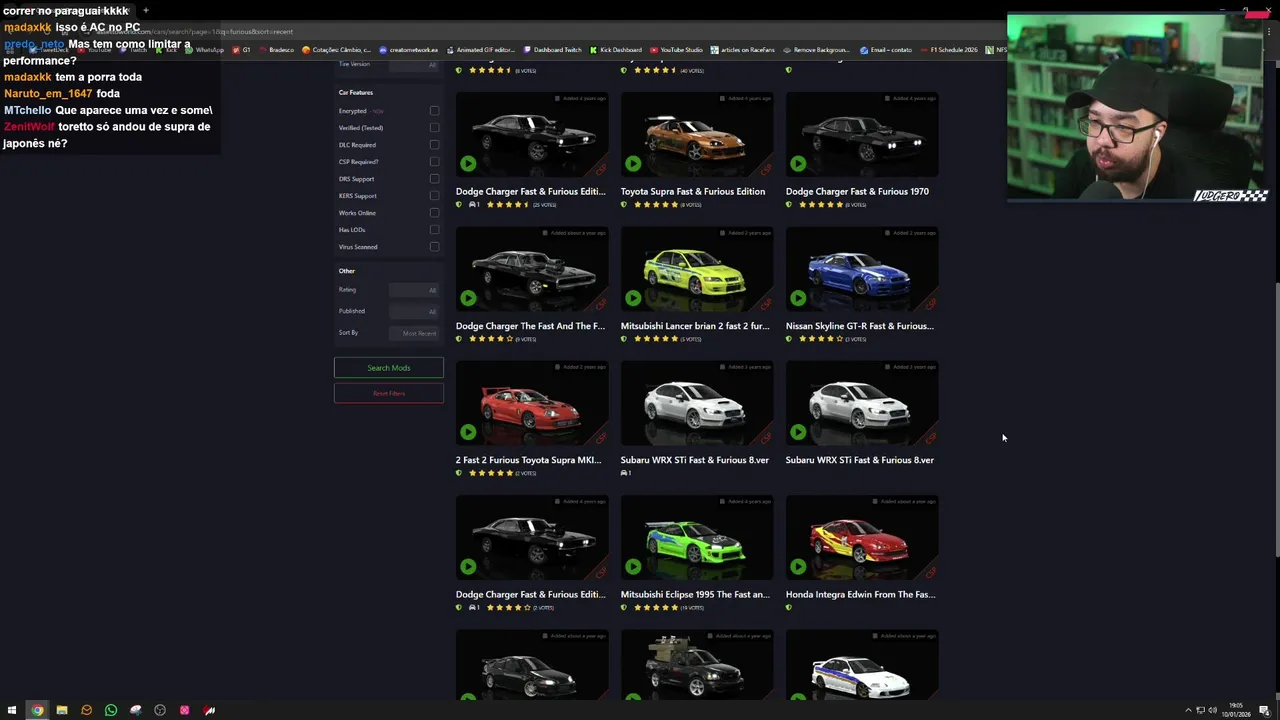
Task: Open the green Mitsubishi Eclipse thumbnail
Action: coord(697,538)
